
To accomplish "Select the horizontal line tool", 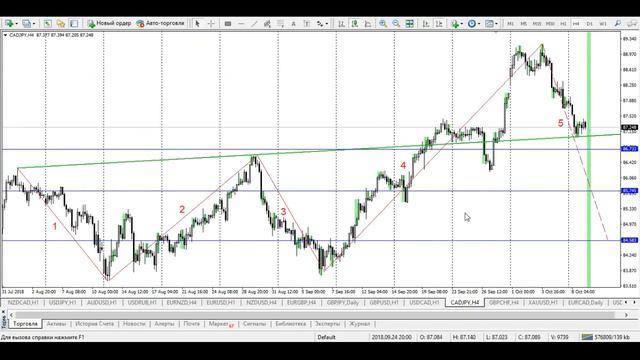I will [x=241, y=24].
